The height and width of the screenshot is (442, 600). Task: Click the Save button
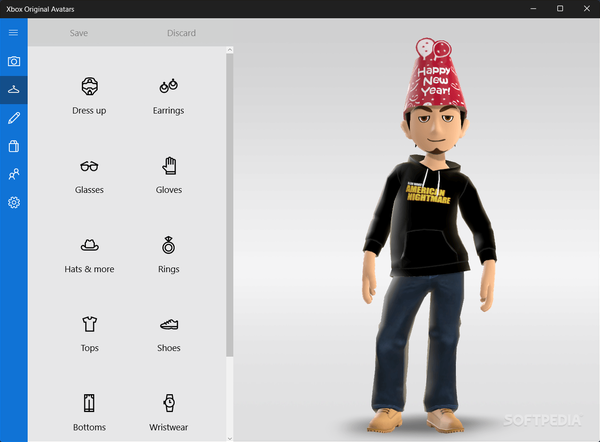pos(79,33)
